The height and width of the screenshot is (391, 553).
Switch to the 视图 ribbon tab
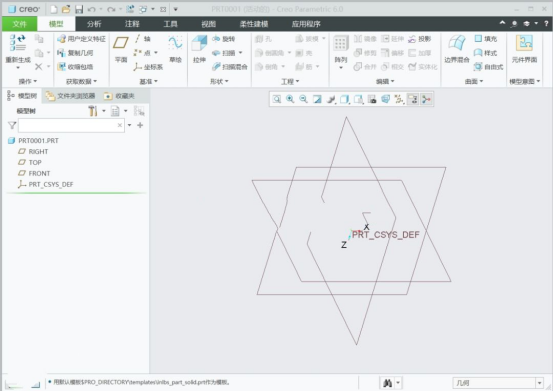click(x=208, y=24)
